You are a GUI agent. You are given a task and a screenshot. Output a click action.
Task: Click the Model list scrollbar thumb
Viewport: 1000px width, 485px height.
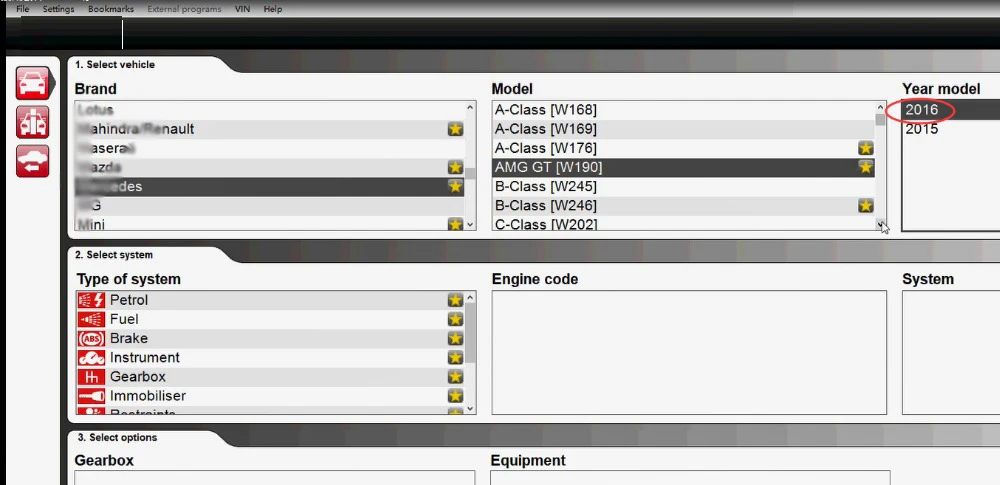coord(881,119)
